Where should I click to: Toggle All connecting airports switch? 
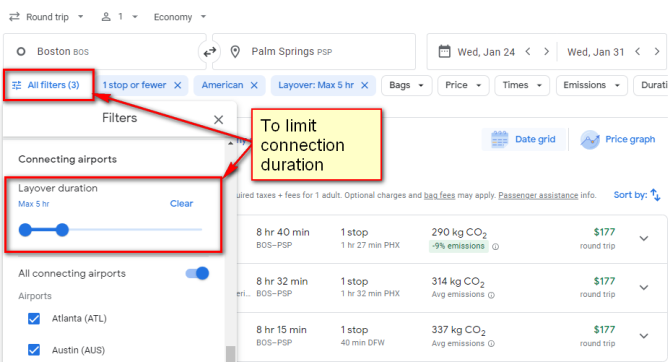[x=197, y=273]
